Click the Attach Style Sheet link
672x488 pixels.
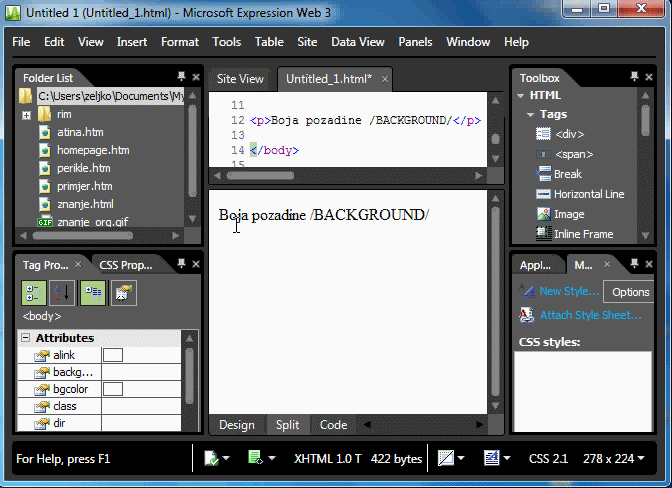[x=590, y=315]
